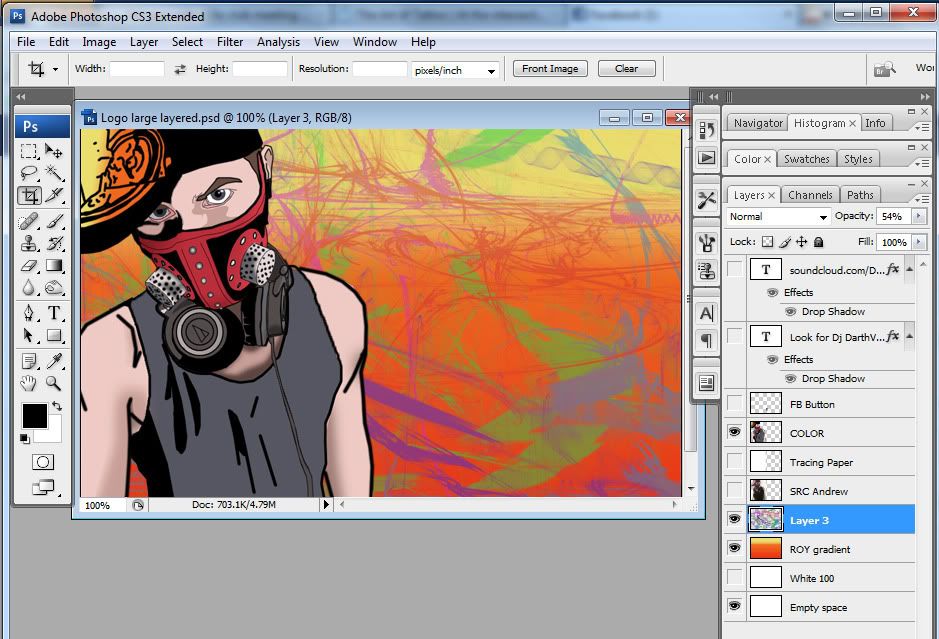Reset default foreground and background colors
Screen dimensions: 939x639
25,438
